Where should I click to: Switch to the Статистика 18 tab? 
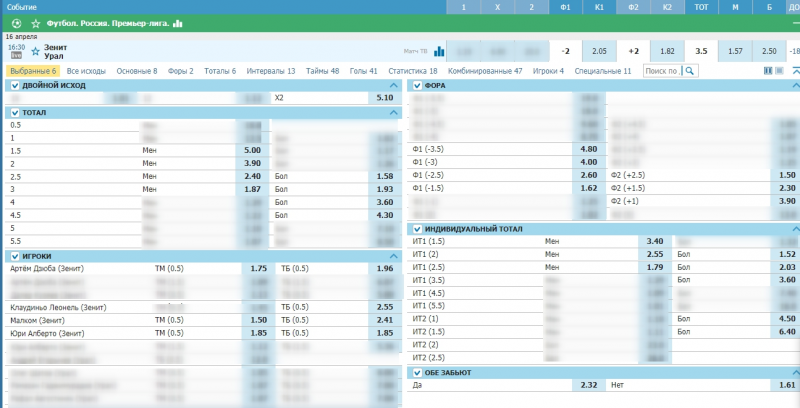pyautogui.click(x=412, y=71)
